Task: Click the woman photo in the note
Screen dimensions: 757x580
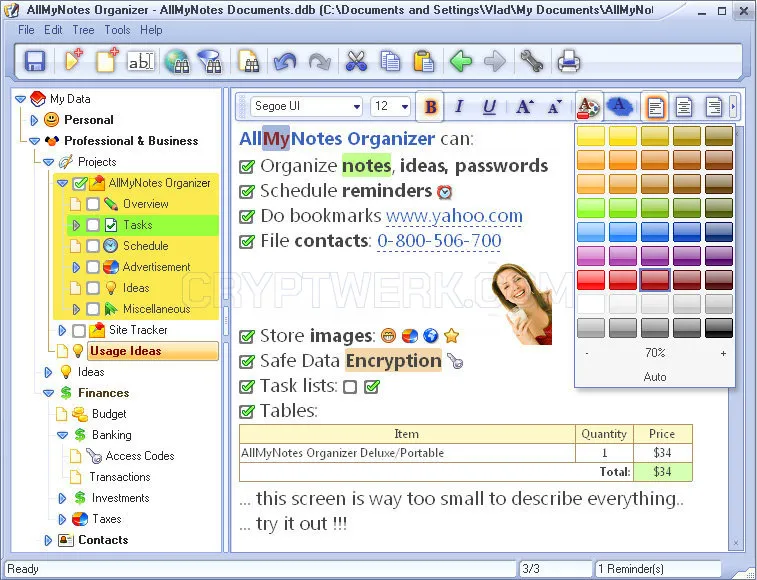Action: (x=522, y=304)
